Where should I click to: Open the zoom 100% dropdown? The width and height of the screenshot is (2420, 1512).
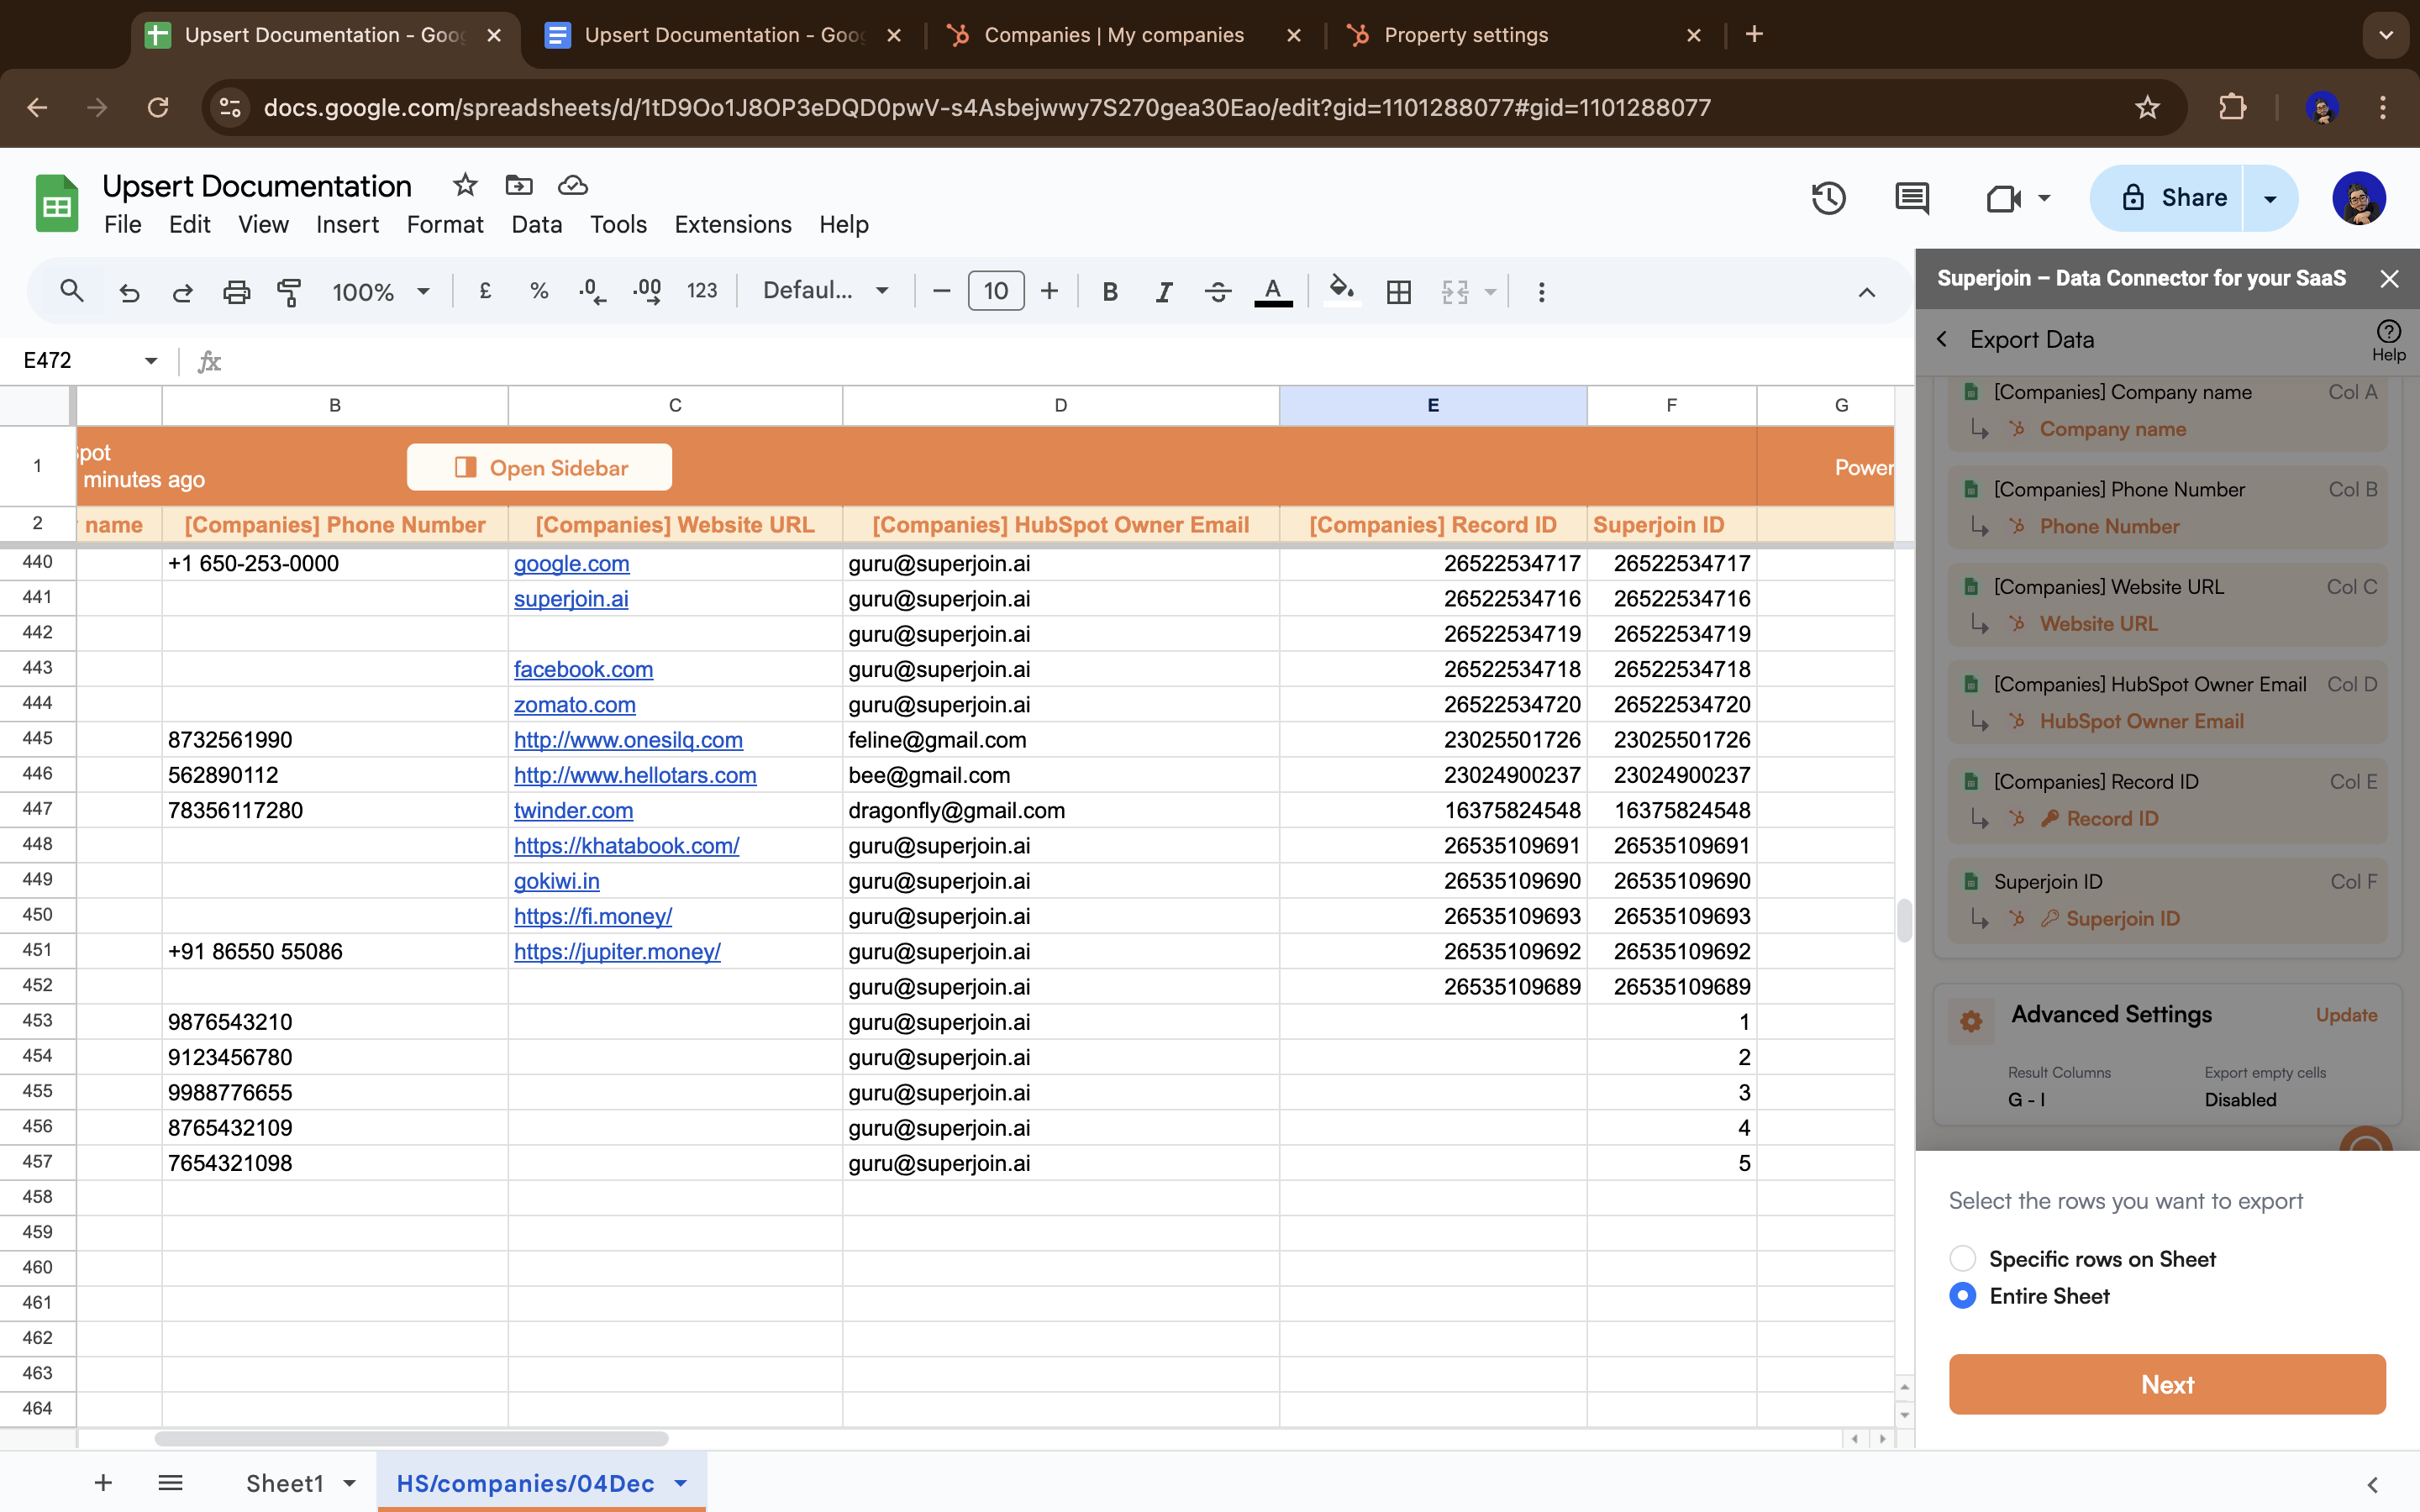coord(381,292)
